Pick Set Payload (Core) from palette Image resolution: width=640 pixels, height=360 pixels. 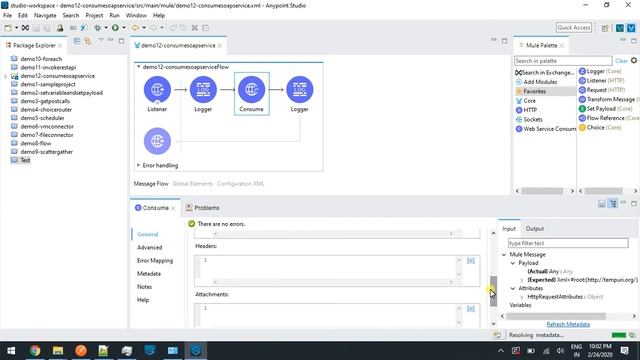tap(605, 109)
